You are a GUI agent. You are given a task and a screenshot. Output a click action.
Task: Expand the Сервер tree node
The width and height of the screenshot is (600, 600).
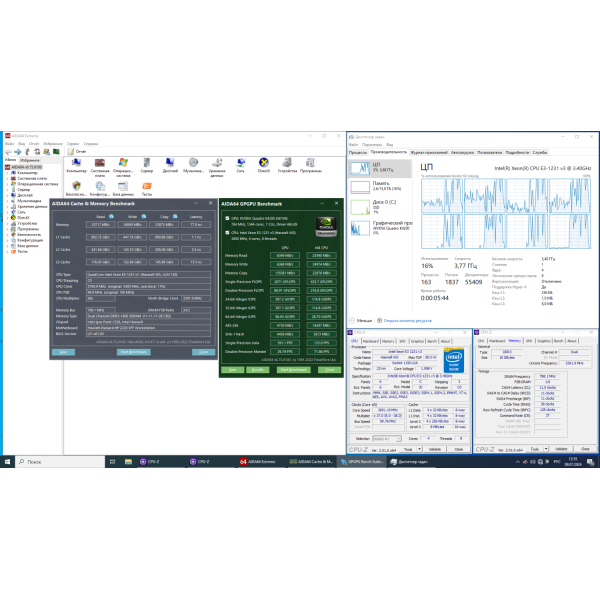tap(7, 190)
